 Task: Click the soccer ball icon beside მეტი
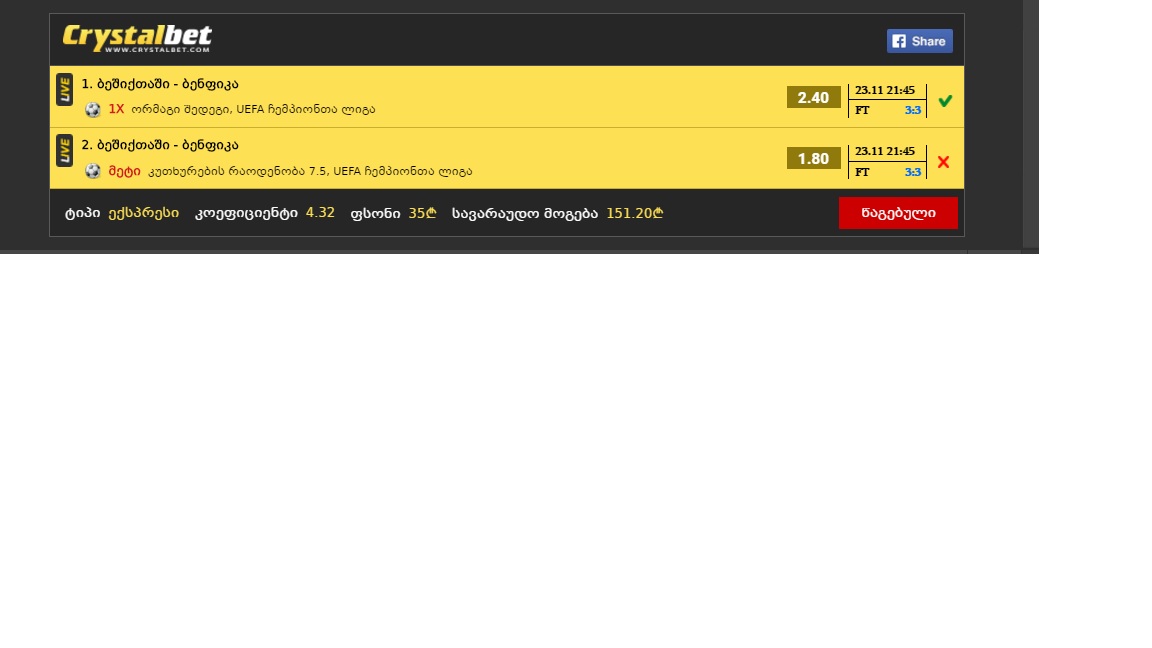[x=93, y=171]
